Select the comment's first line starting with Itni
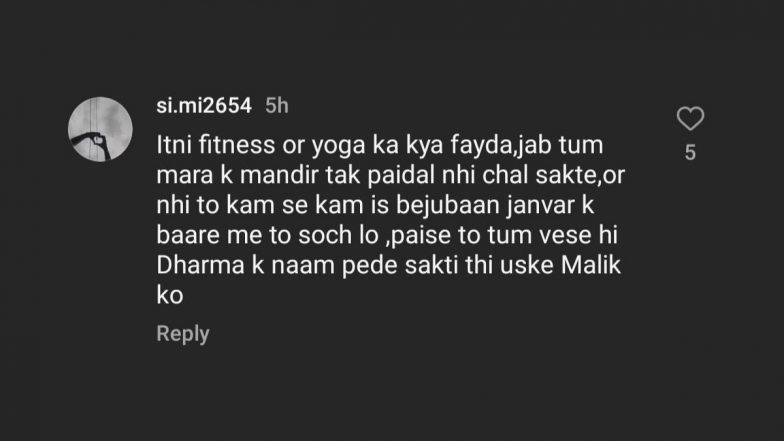Image resolution: width=784 pixels, height=441 pixels. point(380,146)
